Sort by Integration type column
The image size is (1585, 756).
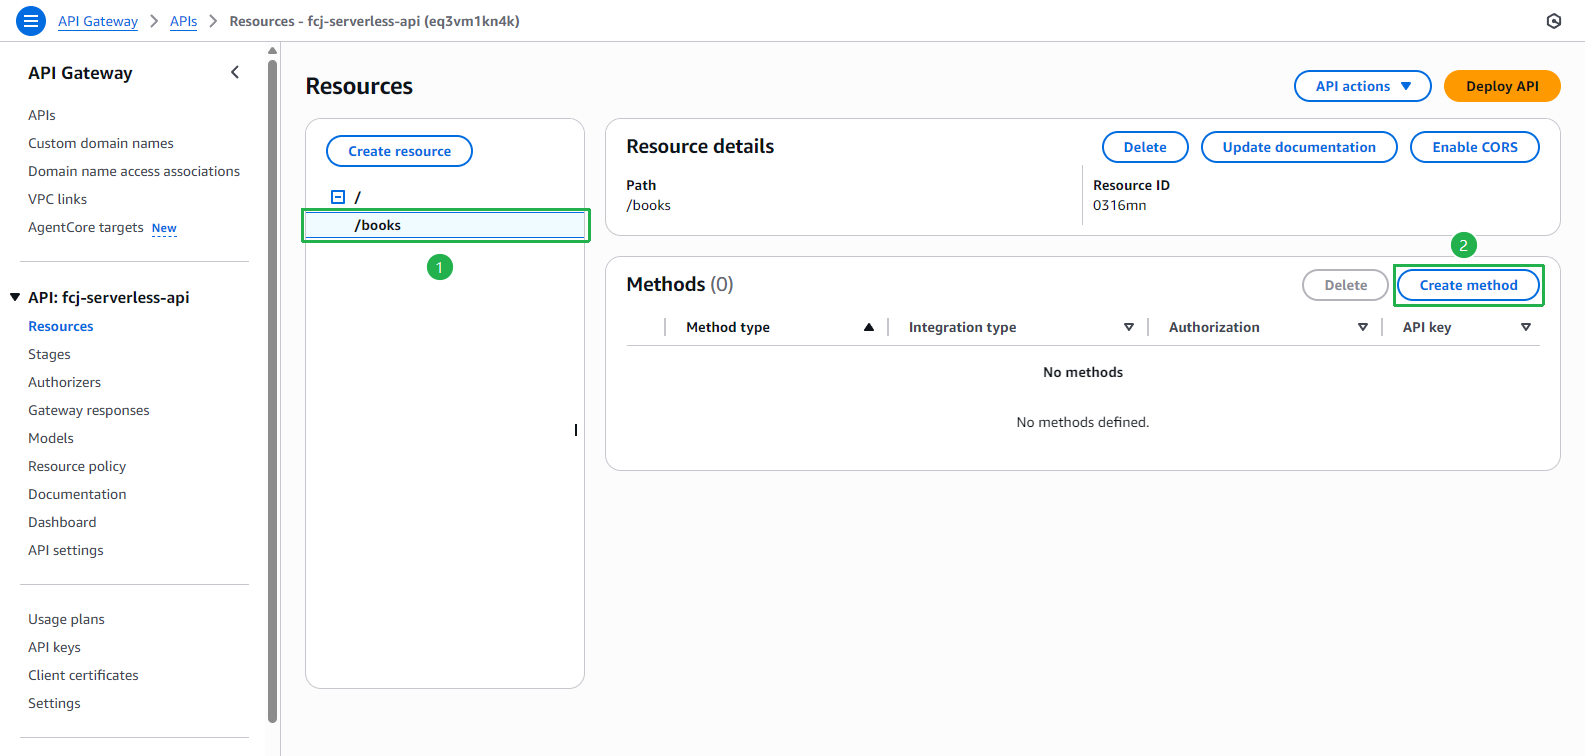pos(1129,327)
